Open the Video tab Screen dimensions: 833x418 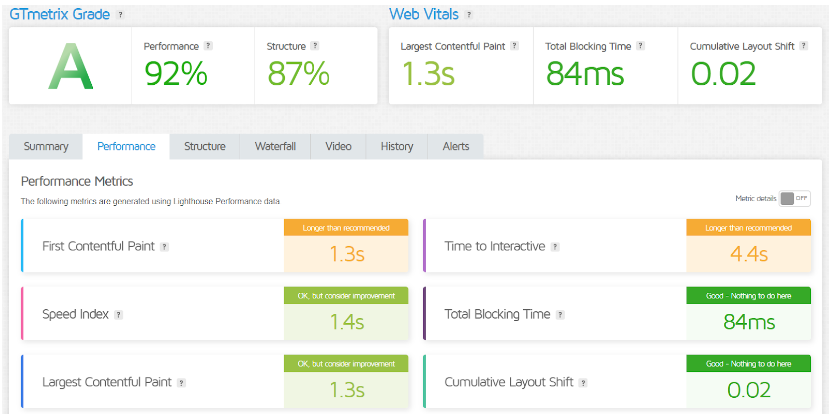point(338,147)
